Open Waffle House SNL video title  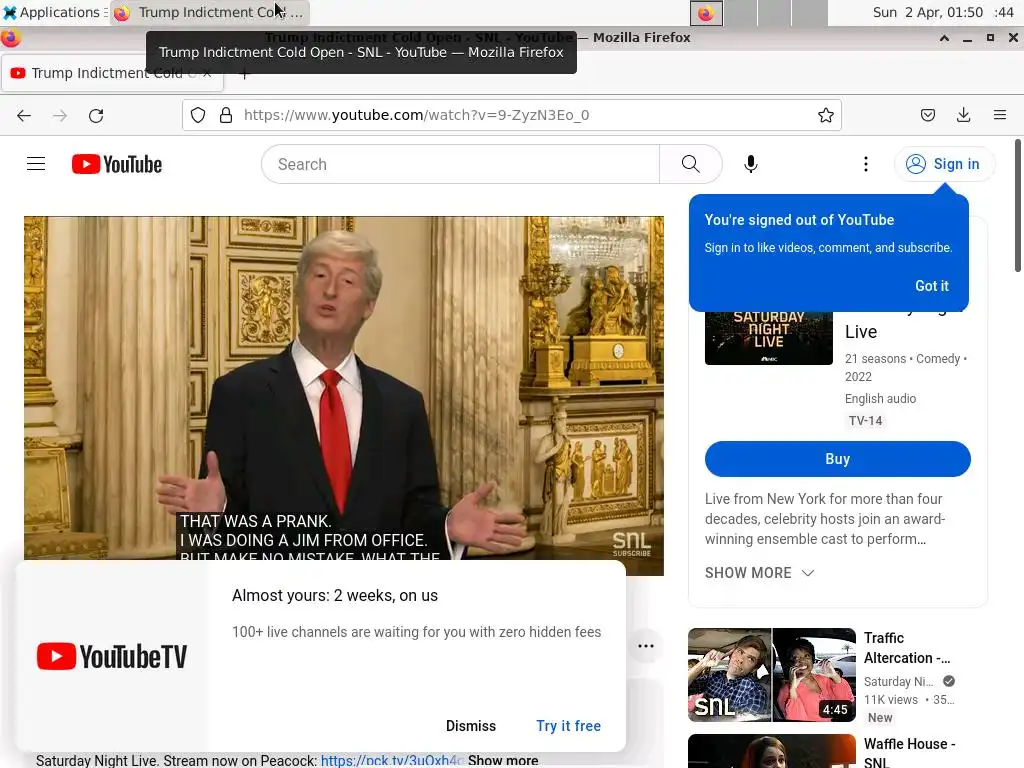pos(909,752)
